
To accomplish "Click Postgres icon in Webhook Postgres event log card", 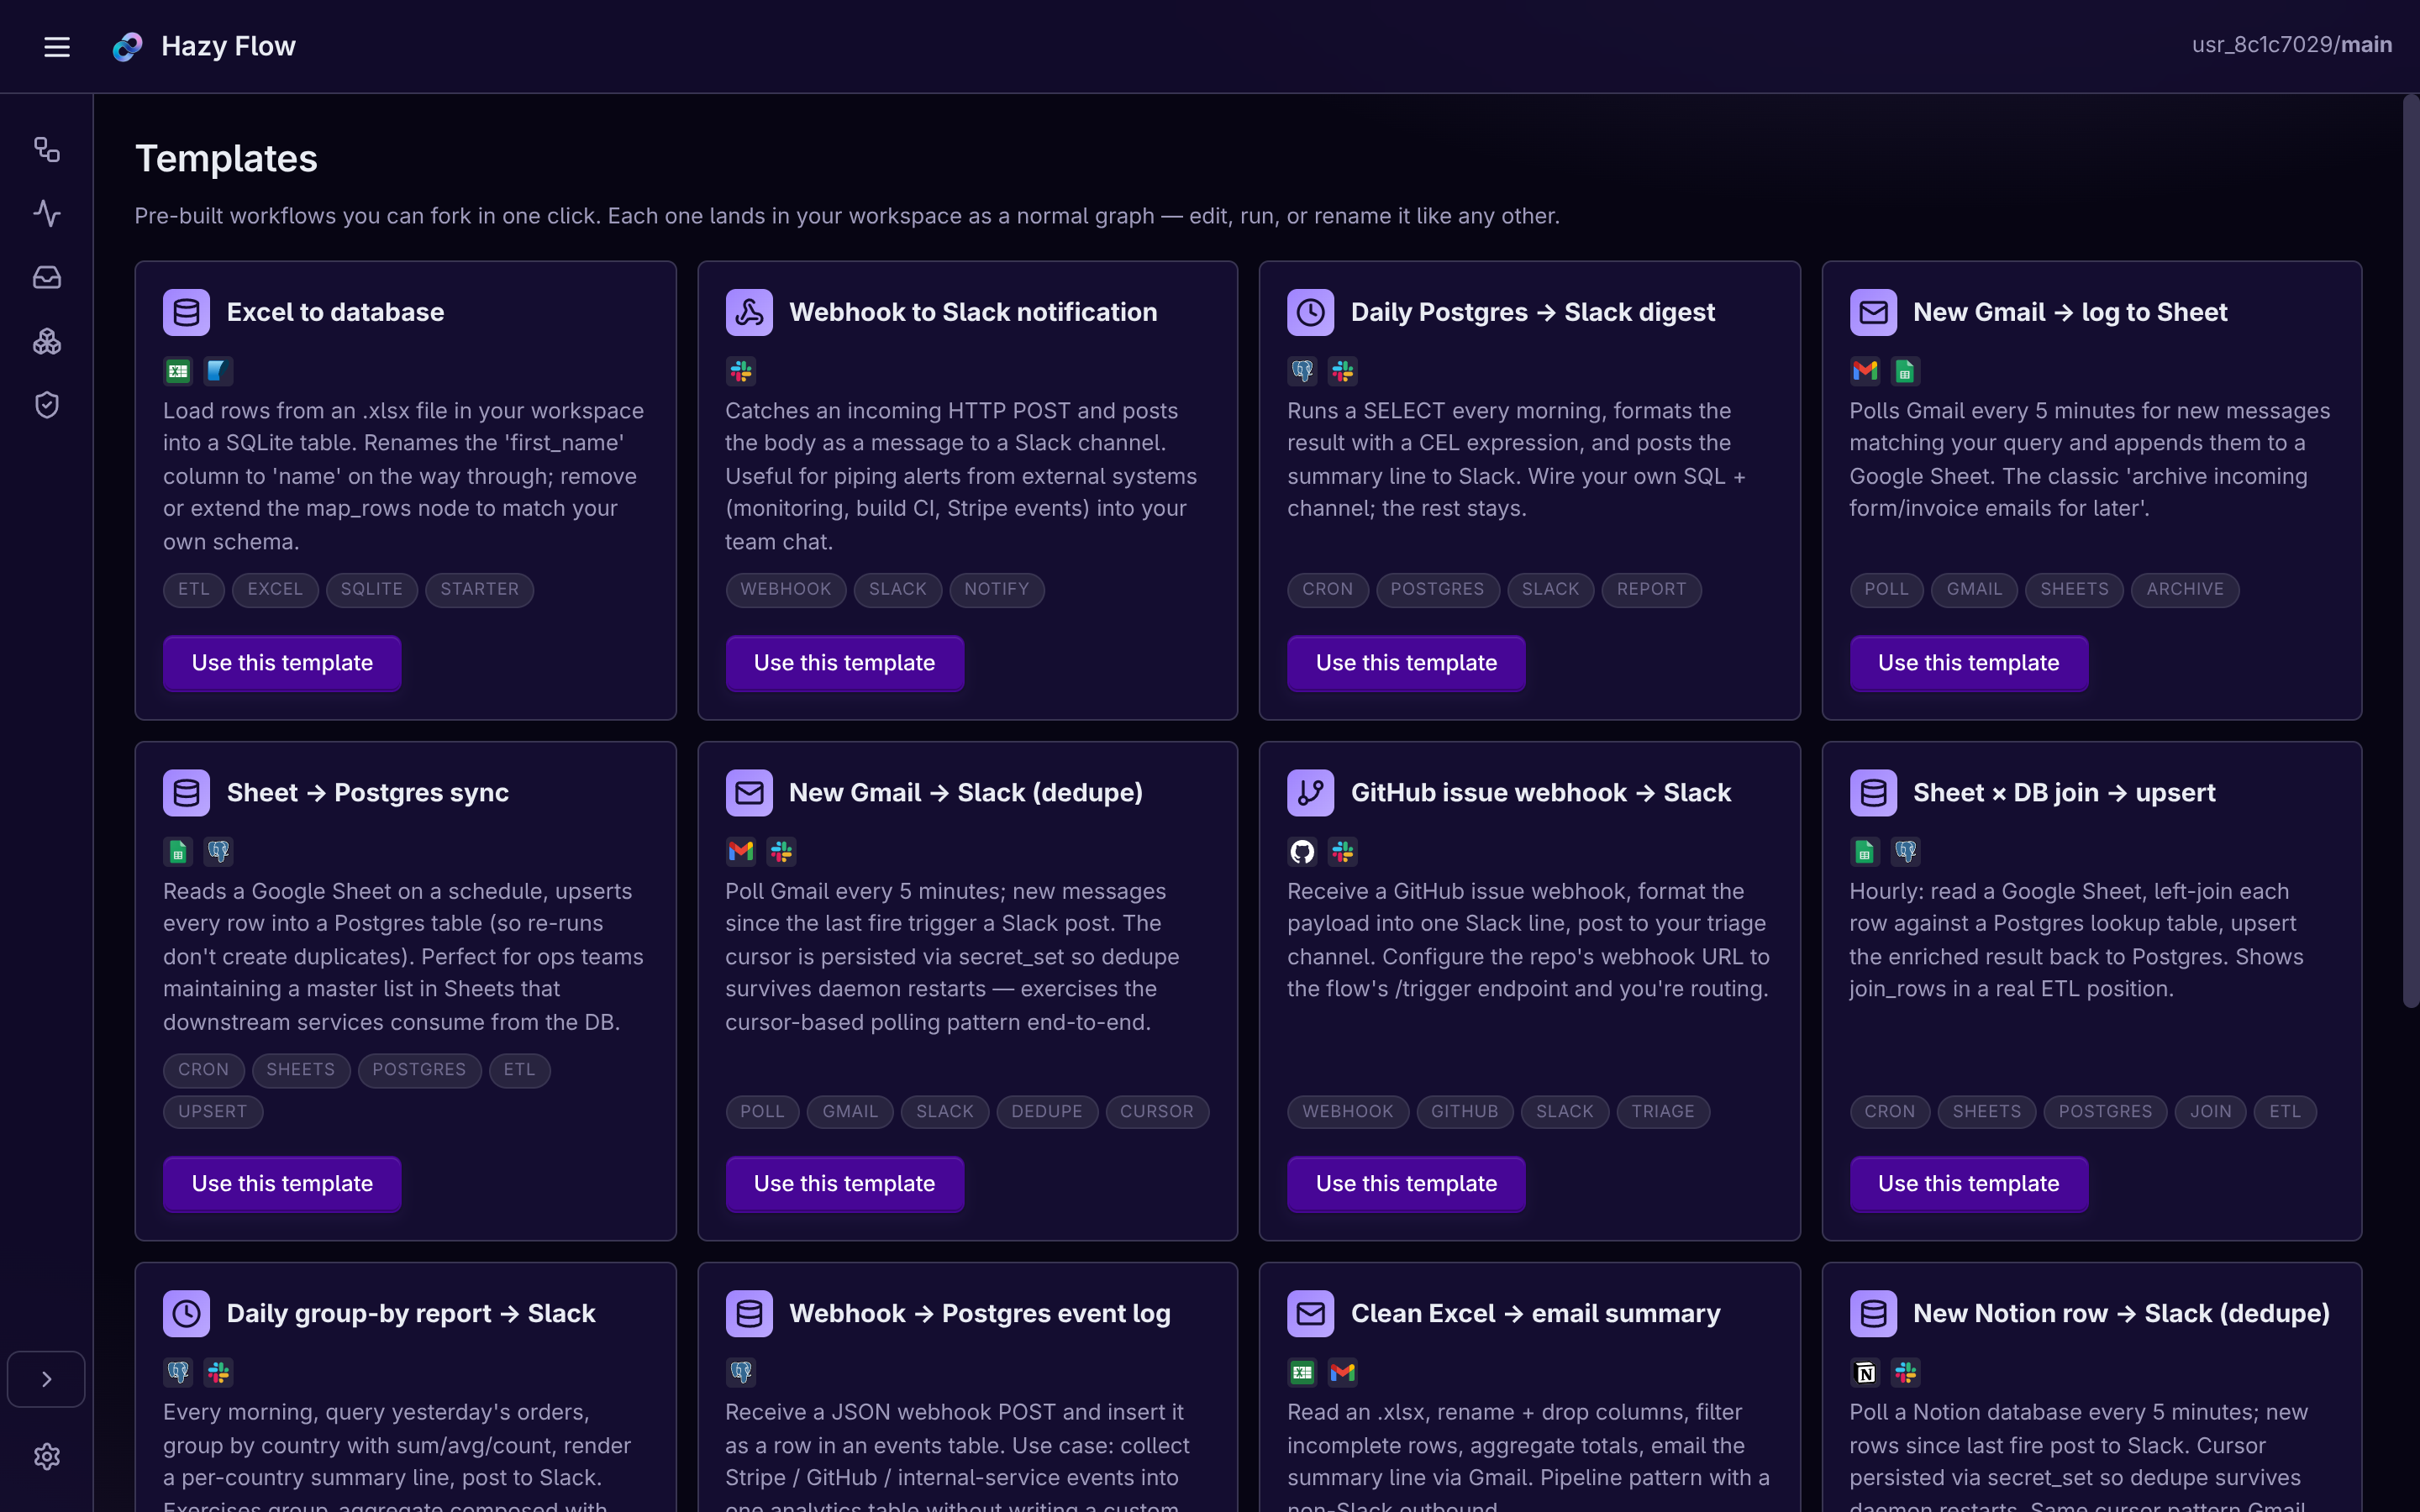I will tap(741, 1373).
